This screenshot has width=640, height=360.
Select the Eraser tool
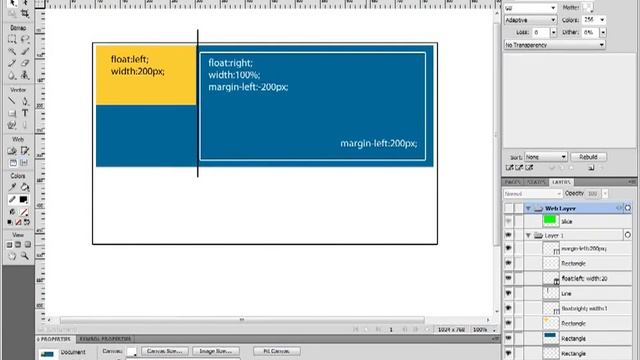pos(25,63)
